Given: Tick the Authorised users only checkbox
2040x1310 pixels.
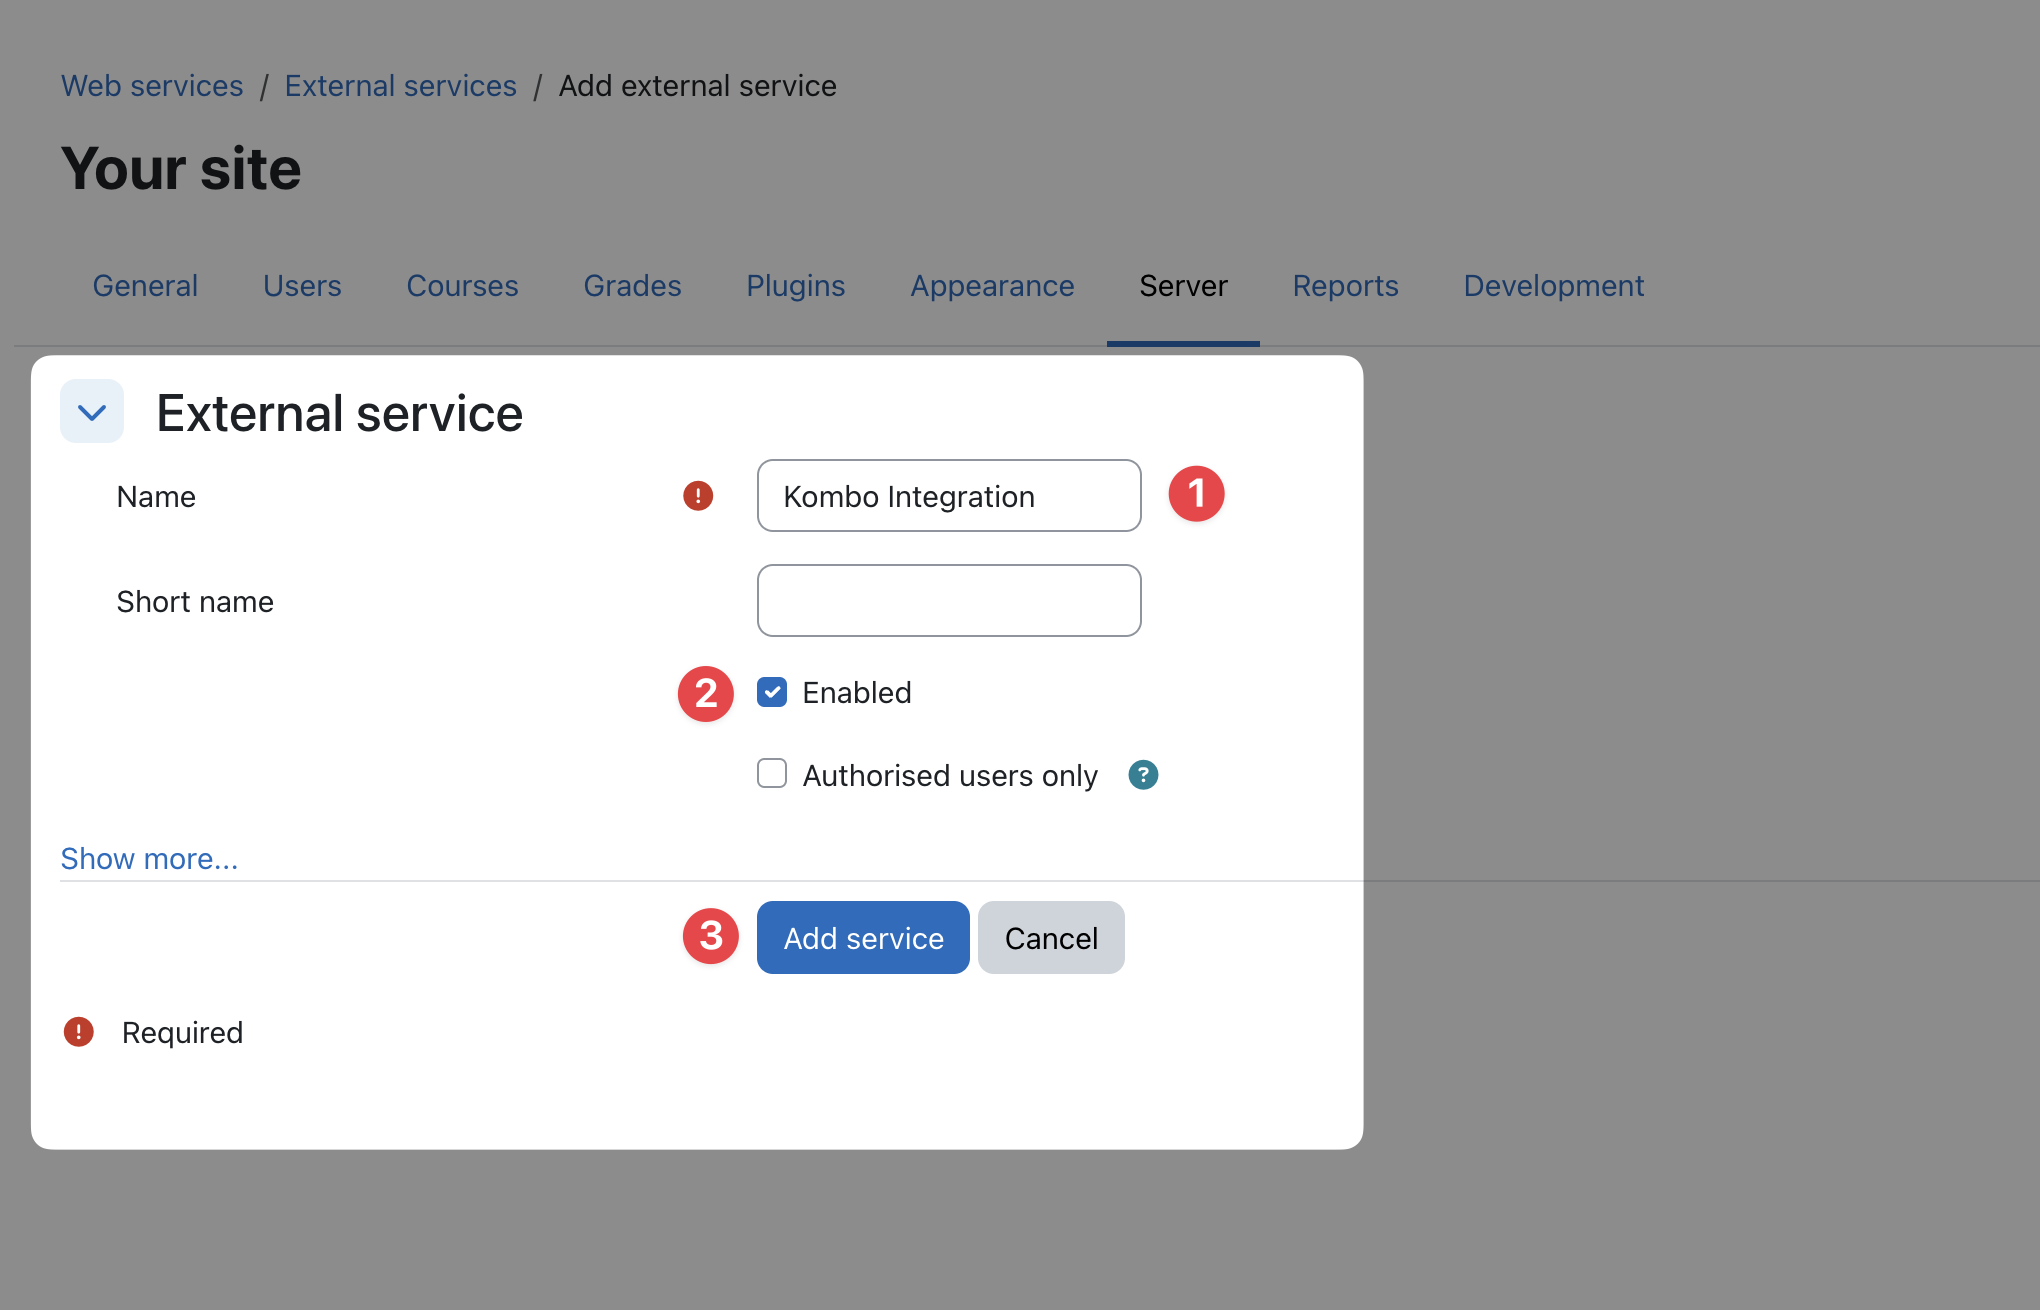Looking at the screenshot, I should pos(772,774).
